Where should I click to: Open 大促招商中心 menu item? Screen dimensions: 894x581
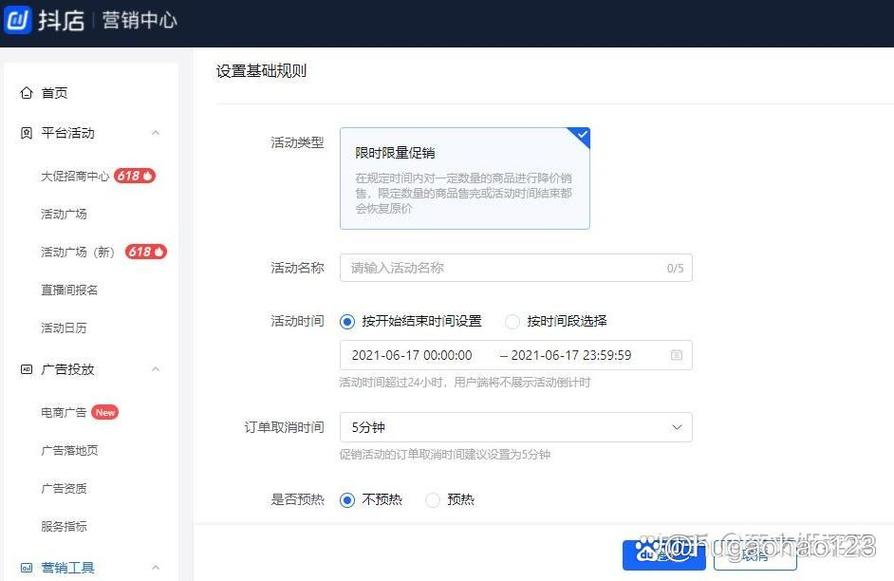click(x=75, y=176)
